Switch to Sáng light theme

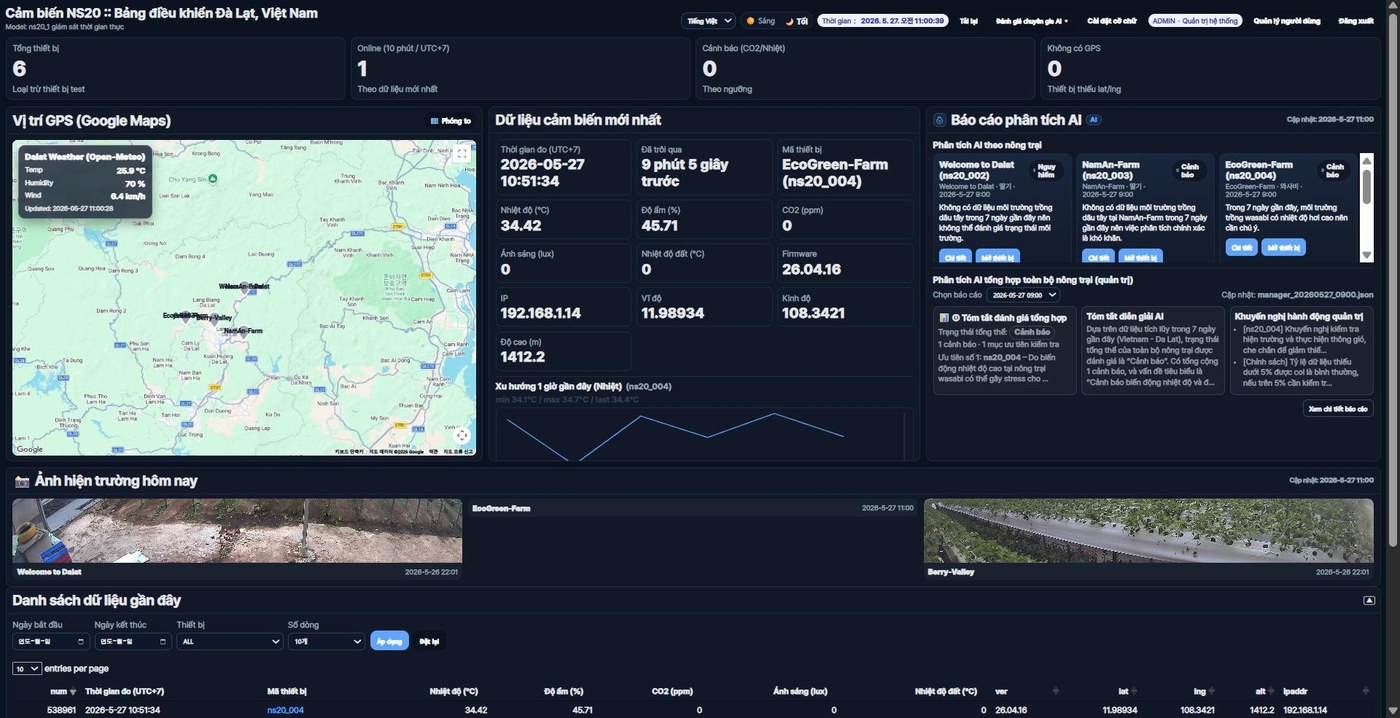click(x=760, y=20)
